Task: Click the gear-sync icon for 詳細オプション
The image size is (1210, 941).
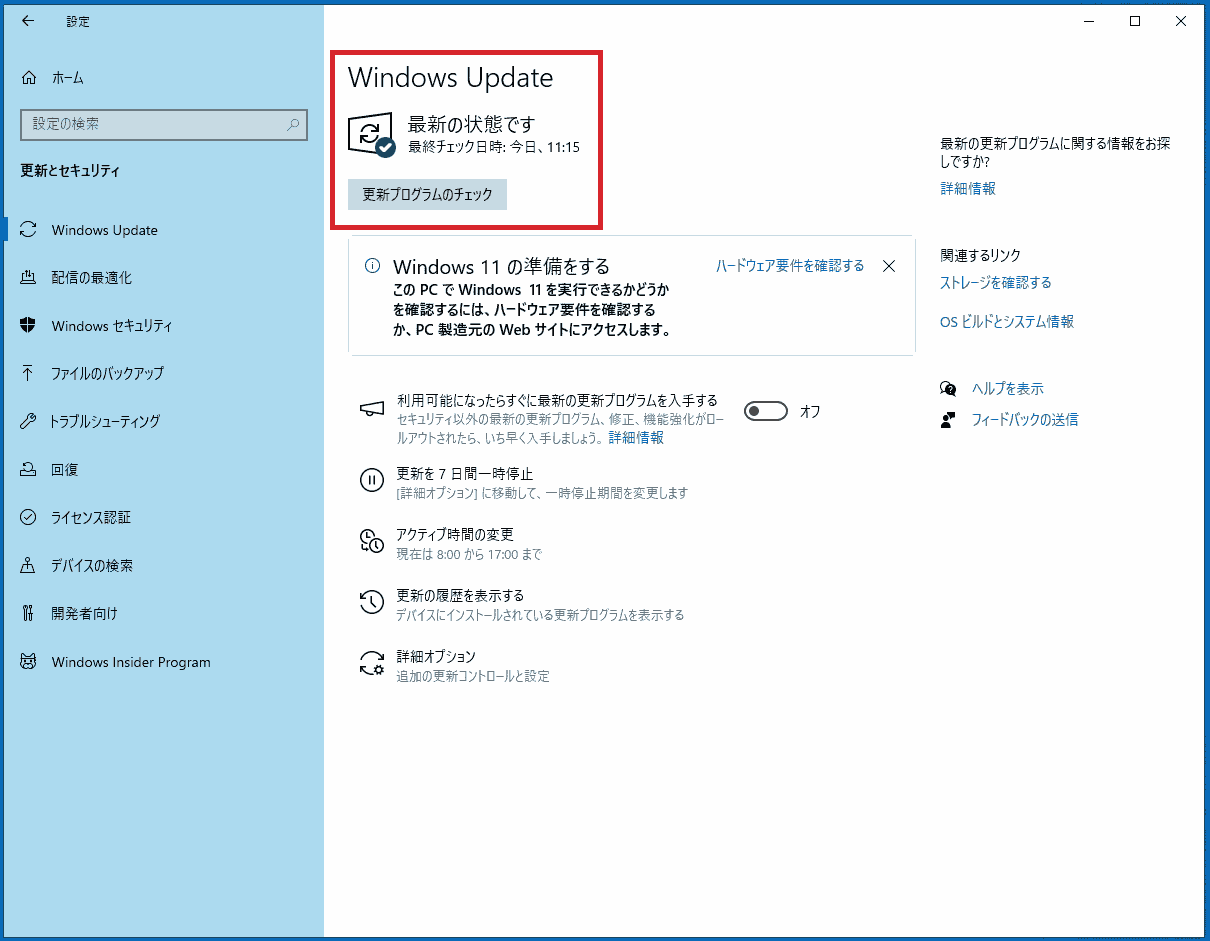Action: 372,663
